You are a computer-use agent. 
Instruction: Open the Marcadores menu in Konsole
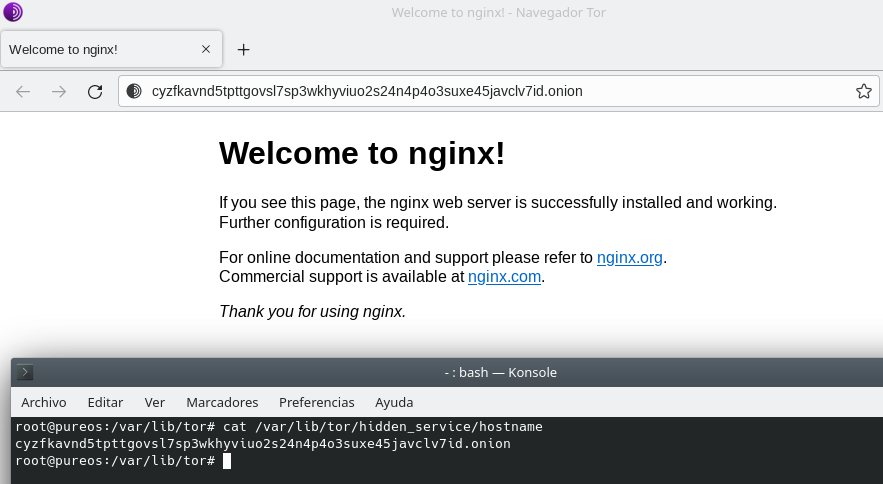click(x=222, y=402)
